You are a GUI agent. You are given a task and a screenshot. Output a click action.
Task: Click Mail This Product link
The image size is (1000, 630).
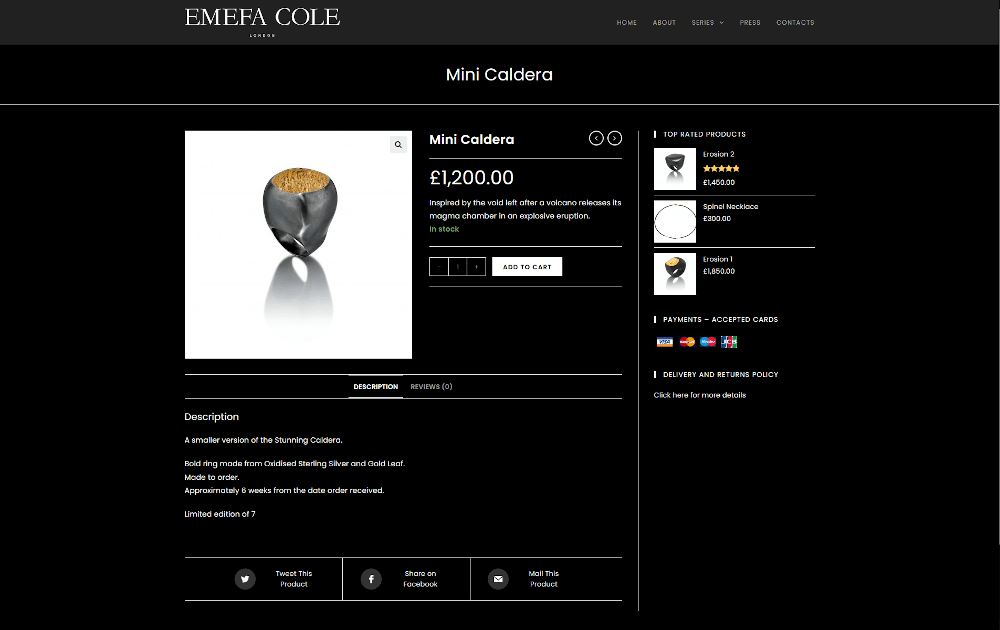[543, 579]
